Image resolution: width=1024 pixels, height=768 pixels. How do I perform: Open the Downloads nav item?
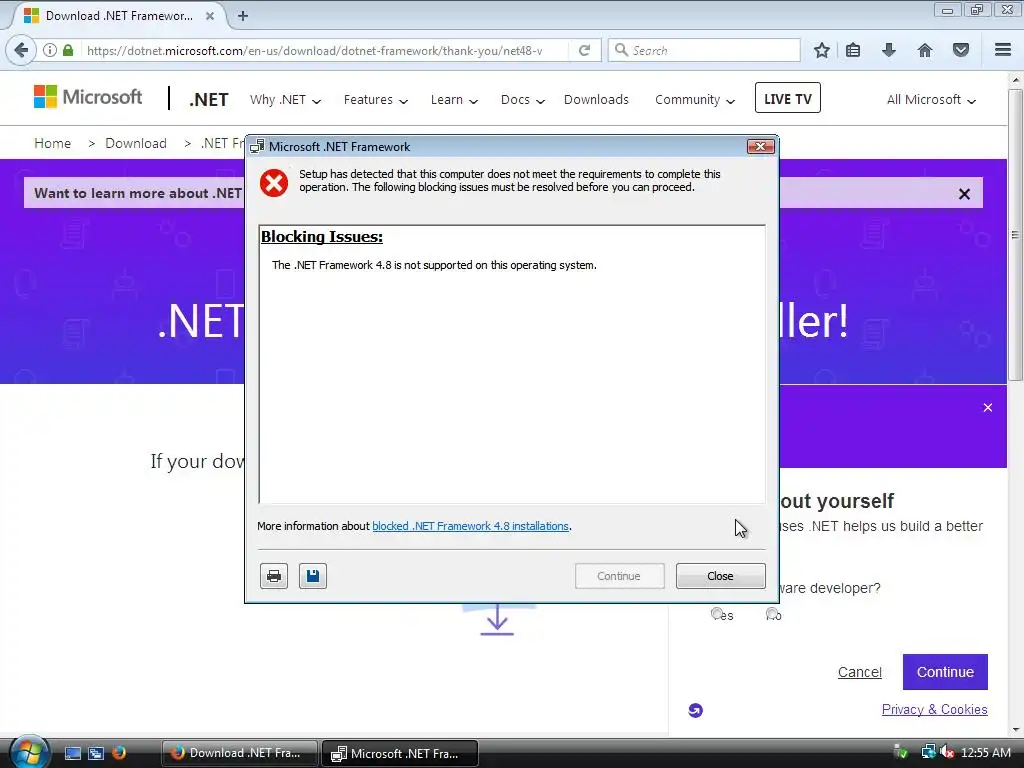click(x=596, y=99)
